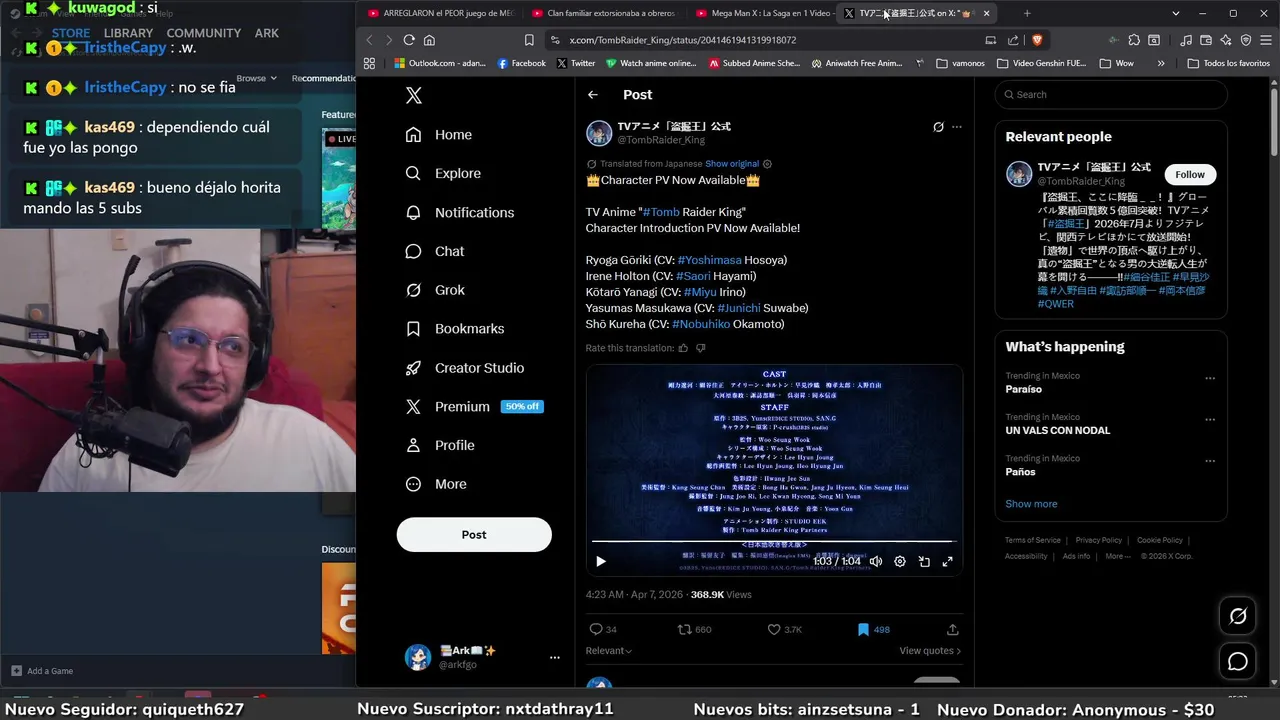Click the Grok icon on the post header
This screenshot has width=1280, height=720.
click(938, 127)
